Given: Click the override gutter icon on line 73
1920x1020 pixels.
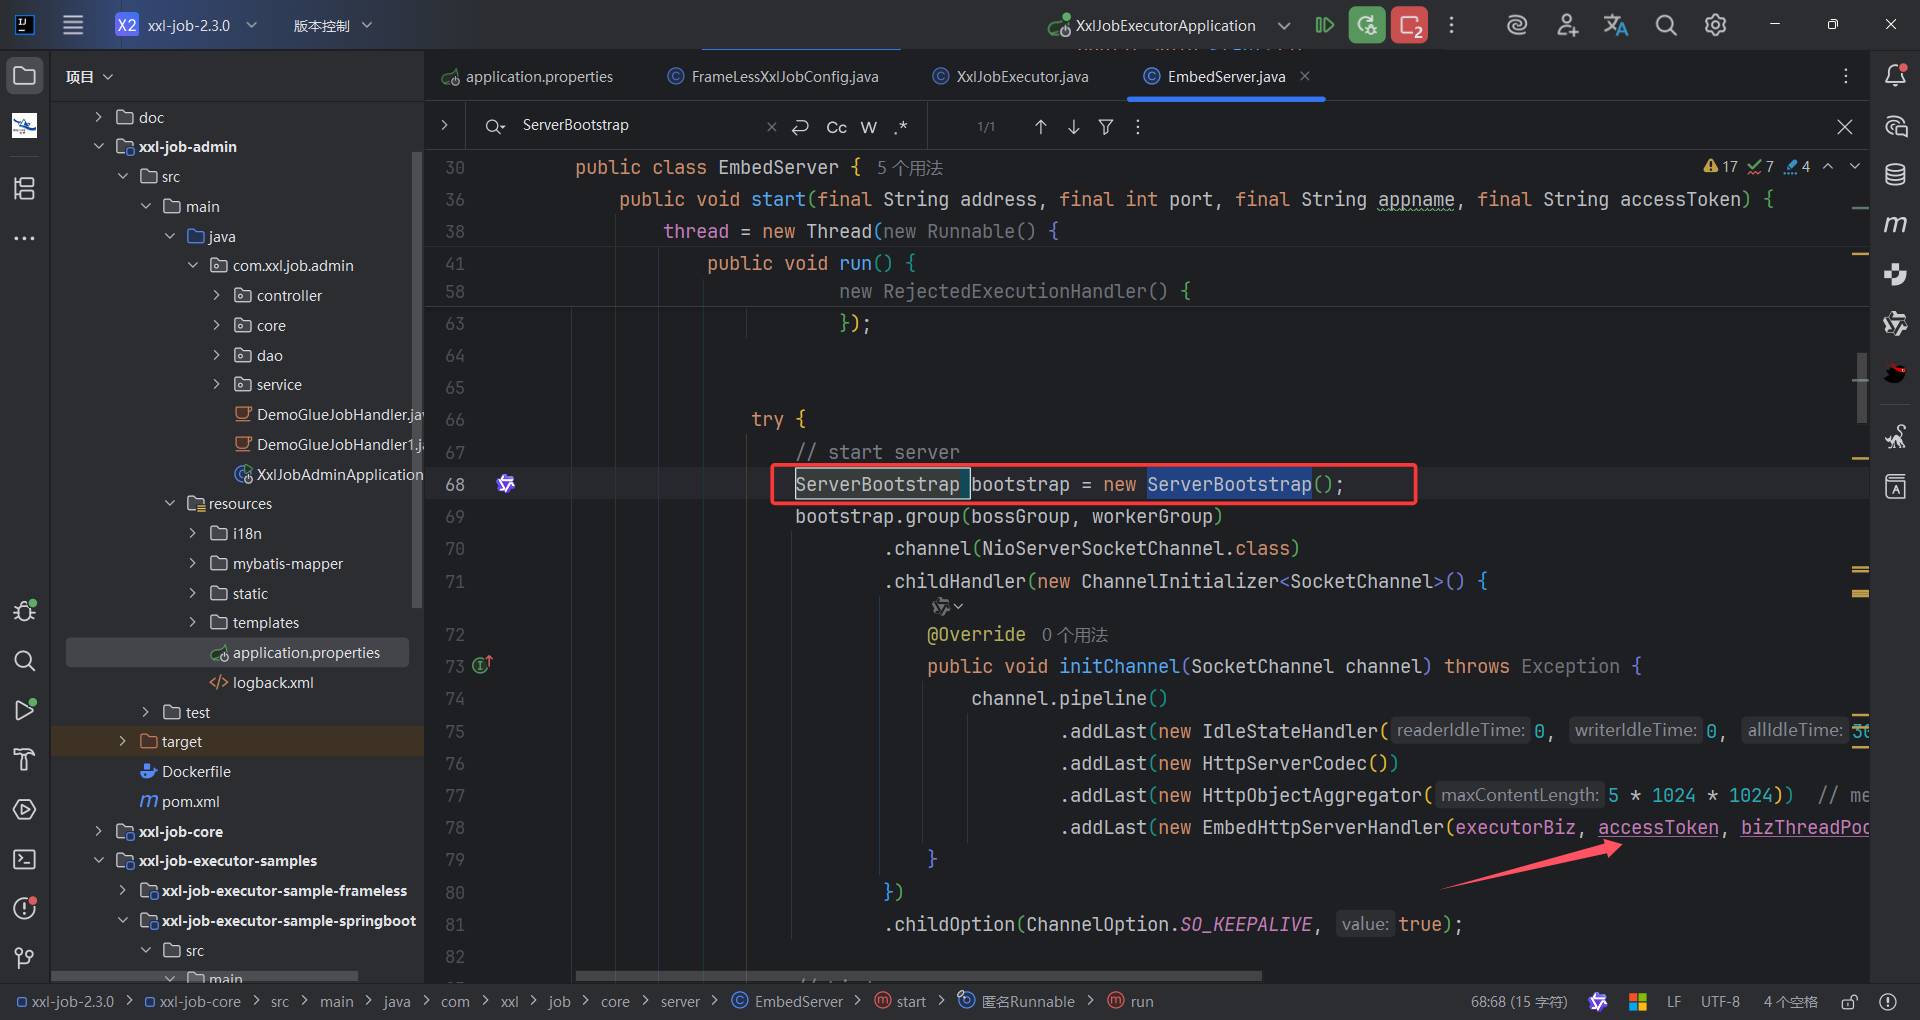Looking at the screenshot, I should [x=483, y=665].
